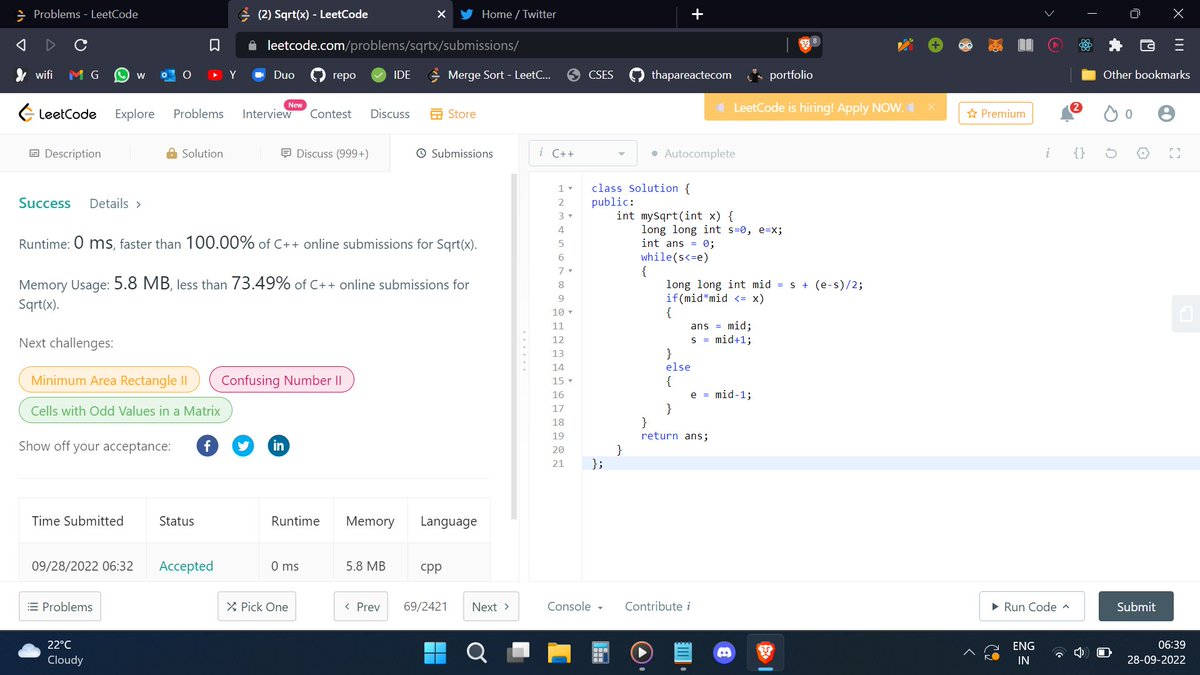
Task: Open the code editor info icon
Action: click(1047, 154)
